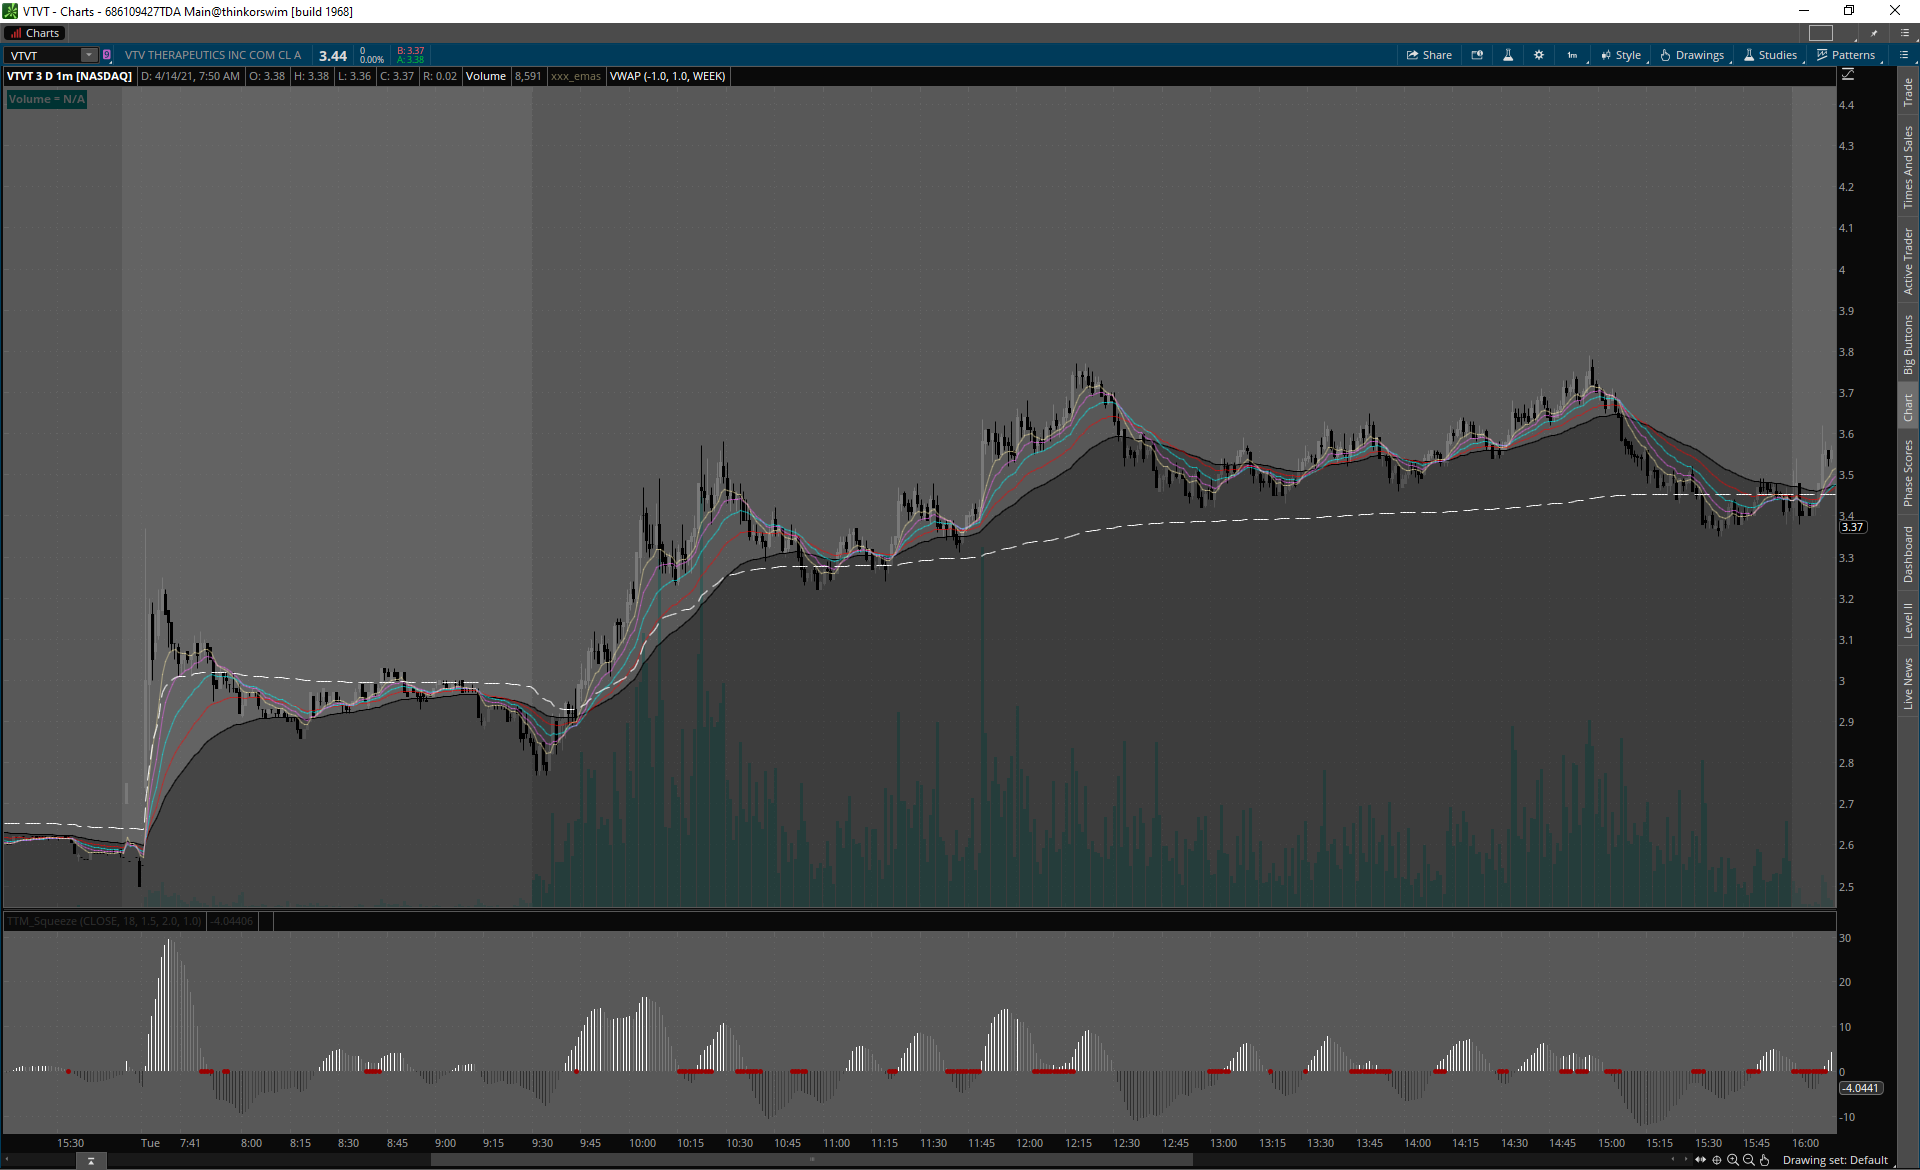Collapse the bottom-left panel arrow
The width and height of the screenshot is (1920, 1170).
[91, 1161]
